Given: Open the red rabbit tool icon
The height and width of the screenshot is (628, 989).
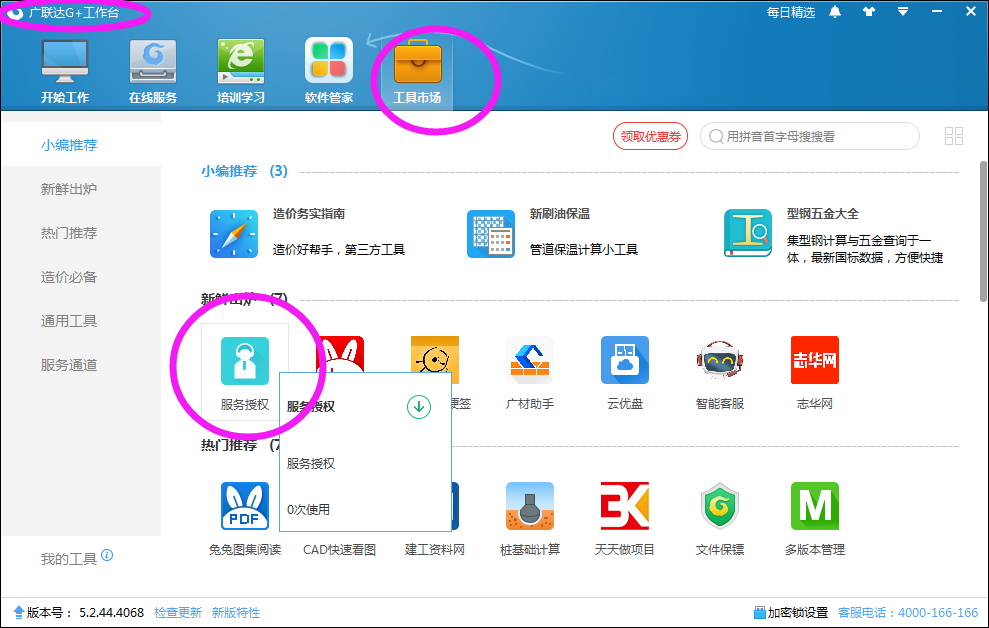Looking at the screenshot, I should tap(340, 354).
